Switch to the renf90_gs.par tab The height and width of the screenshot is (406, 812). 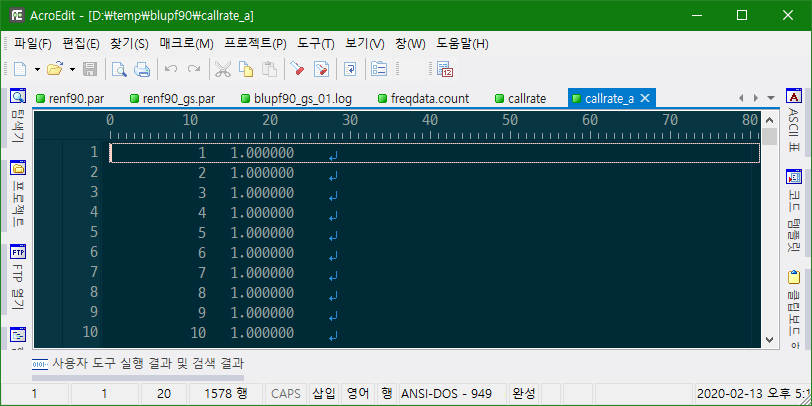172,98
